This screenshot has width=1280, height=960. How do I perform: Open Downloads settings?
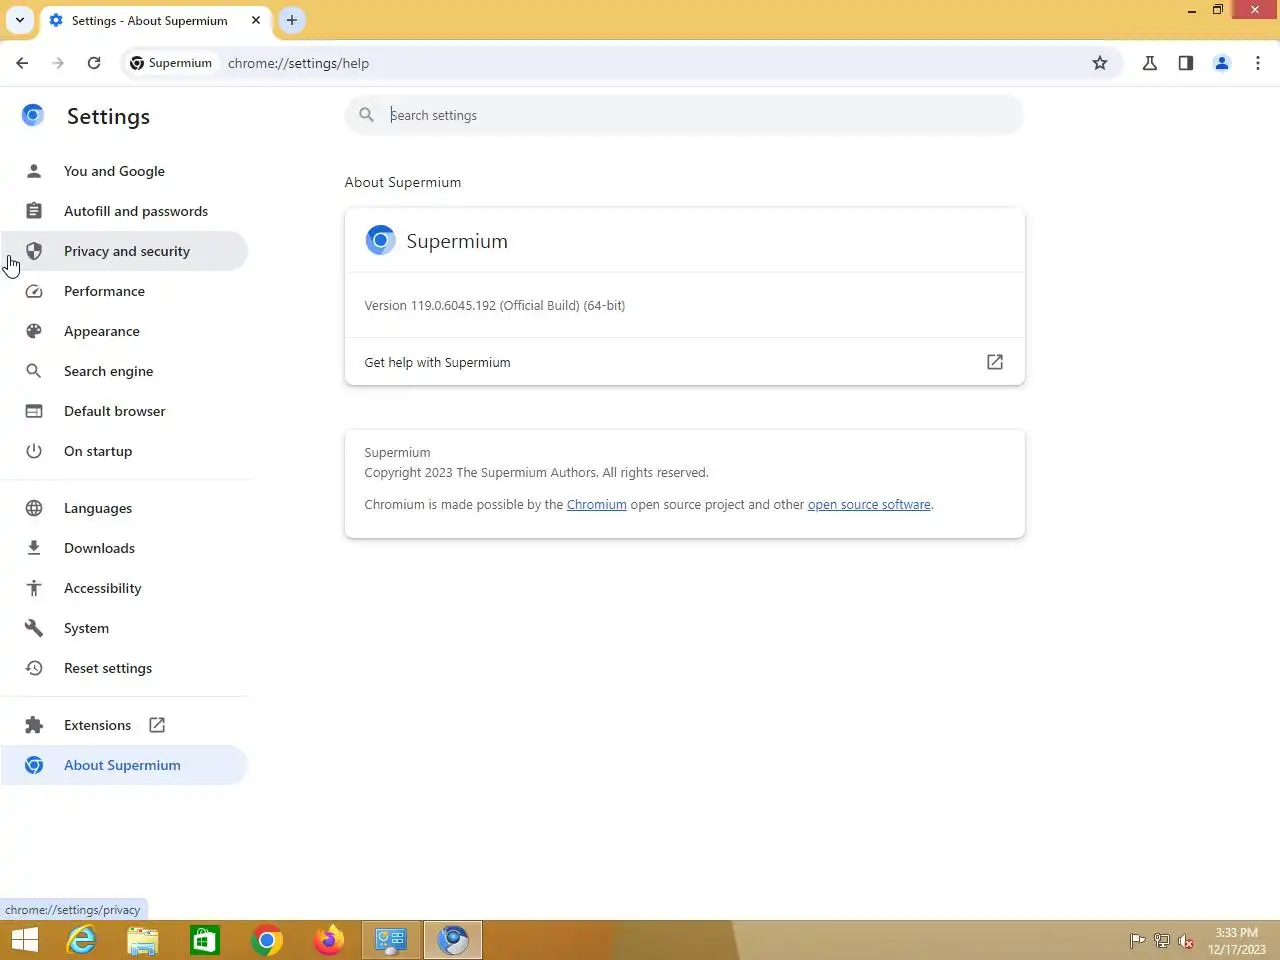click(x=124, y=548)
